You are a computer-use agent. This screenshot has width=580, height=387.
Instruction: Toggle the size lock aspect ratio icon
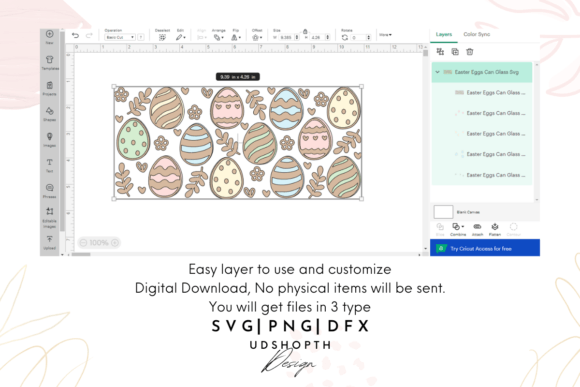[x=305, y=31]
